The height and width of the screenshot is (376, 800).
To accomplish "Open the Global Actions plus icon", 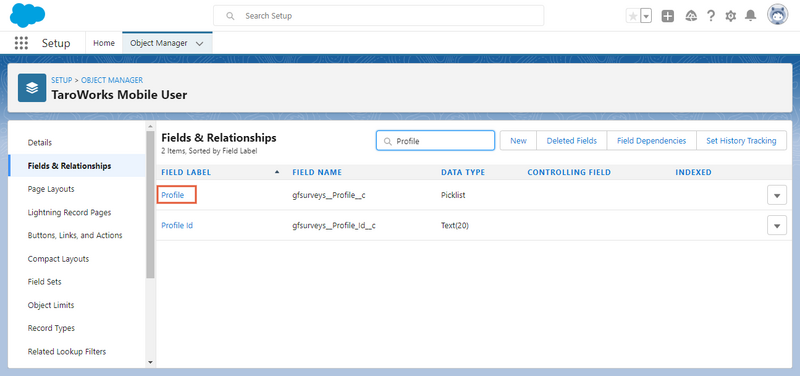I will (x=668, y=16).
